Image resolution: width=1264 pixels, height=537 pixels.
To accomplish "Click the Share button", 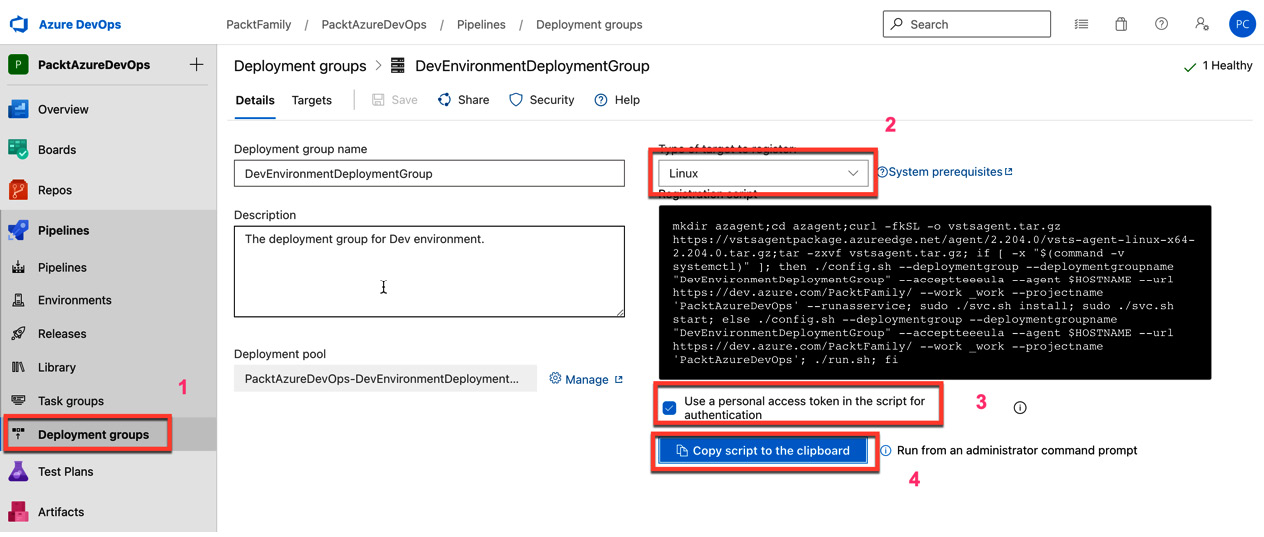I will (x=464, y=100).
